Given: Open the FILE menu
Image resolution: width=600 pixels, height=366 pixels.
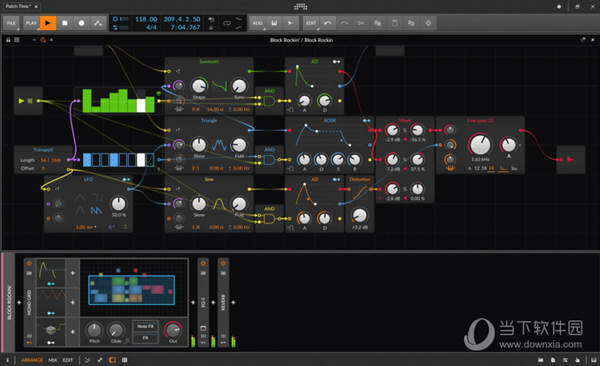Looking at the screenshot, I should pos(11,23).
